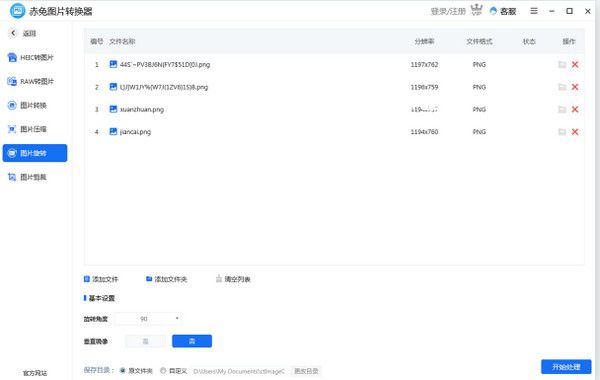Set 垂直镜像 to 是

click(x=145, y=341)
